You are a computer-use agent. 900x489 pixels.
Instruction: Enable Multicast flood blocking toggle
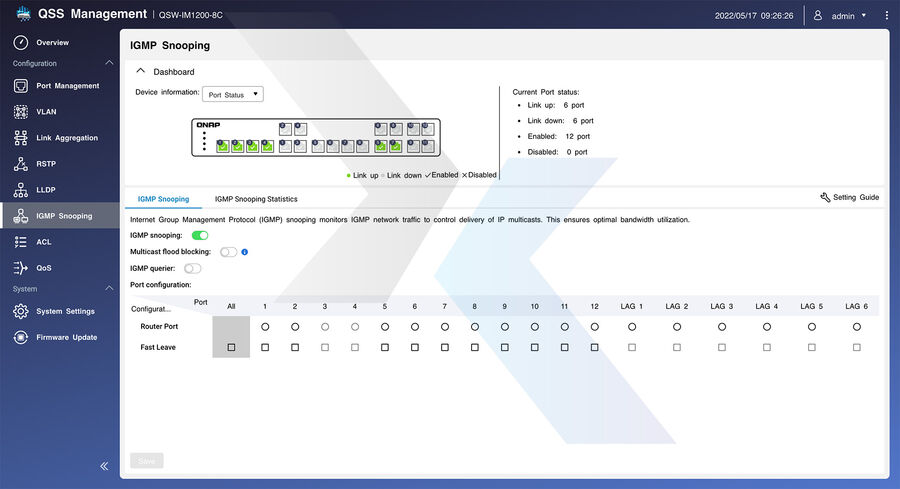229,252
